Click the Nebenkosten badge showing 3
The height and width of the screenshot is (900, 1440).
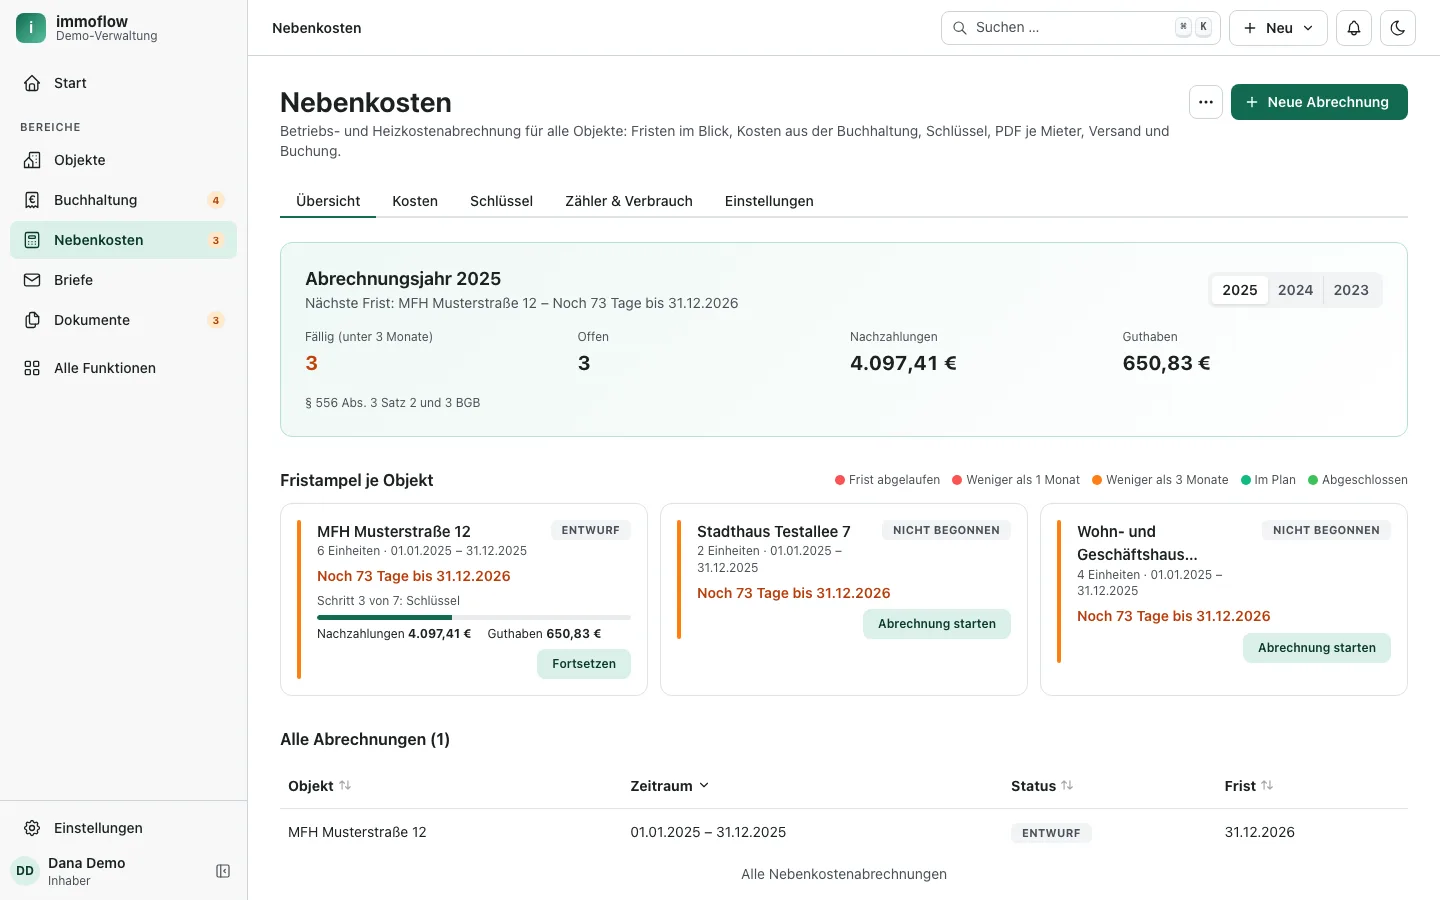coord(216,240)
